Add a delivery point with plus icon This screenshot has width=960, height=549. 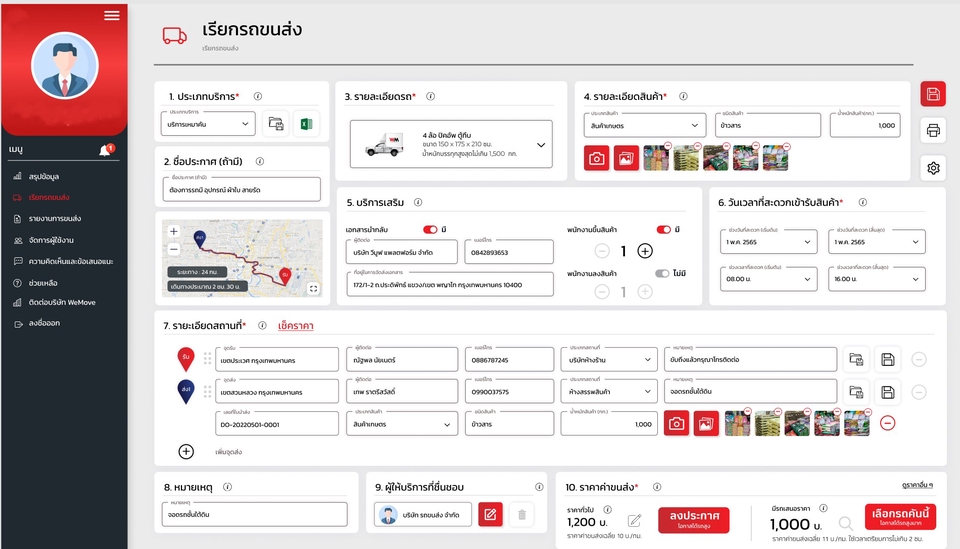point(186,452)
